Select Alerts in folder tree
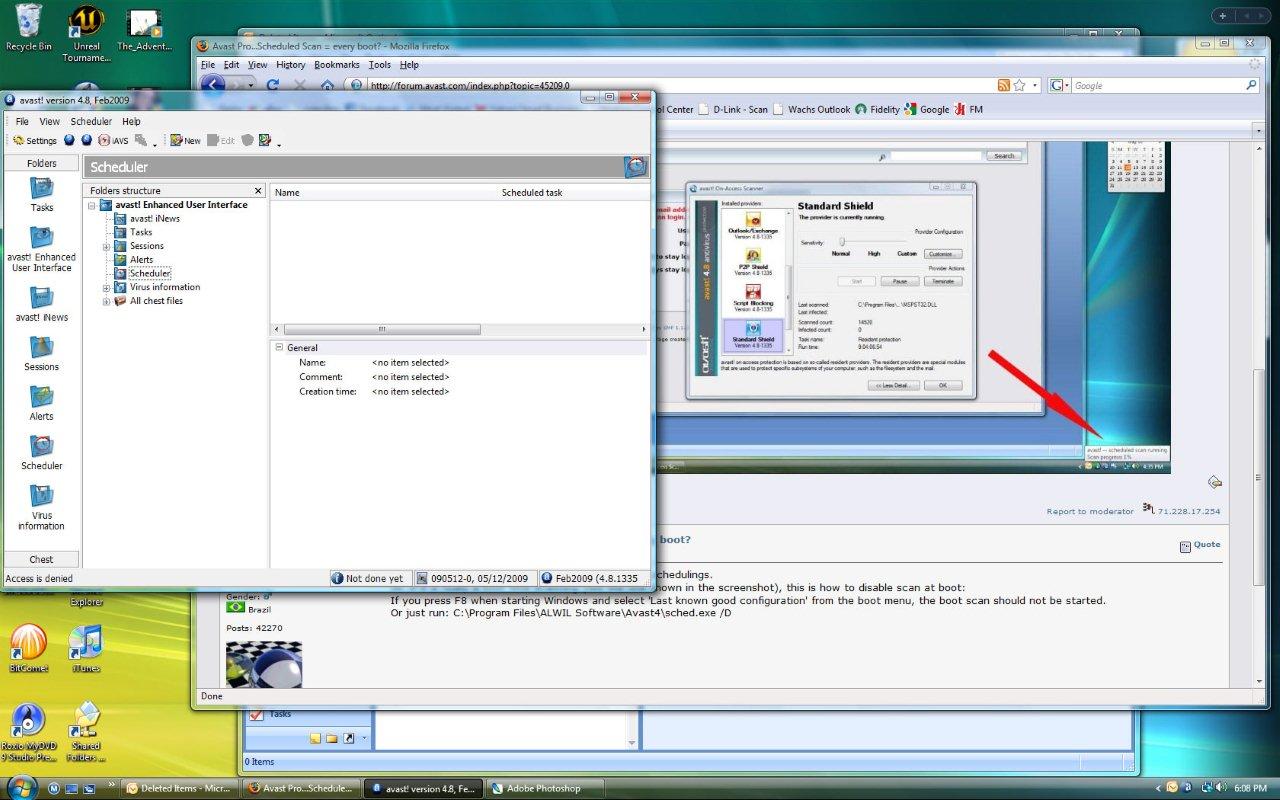Image resolution: width=1280 pixels, height=800 pixels. click(141, 260)
